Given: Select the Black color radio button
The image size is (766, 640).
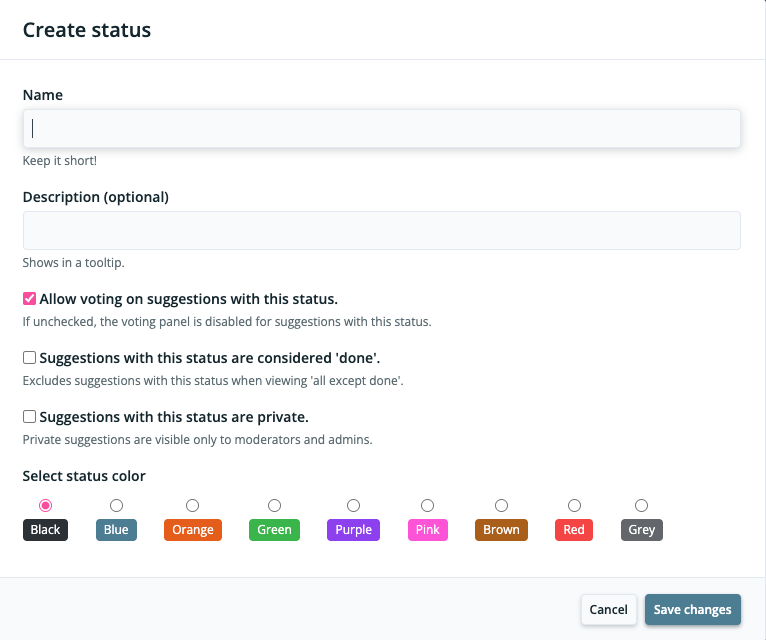Looking at the screenshot, I should point(45,506).
